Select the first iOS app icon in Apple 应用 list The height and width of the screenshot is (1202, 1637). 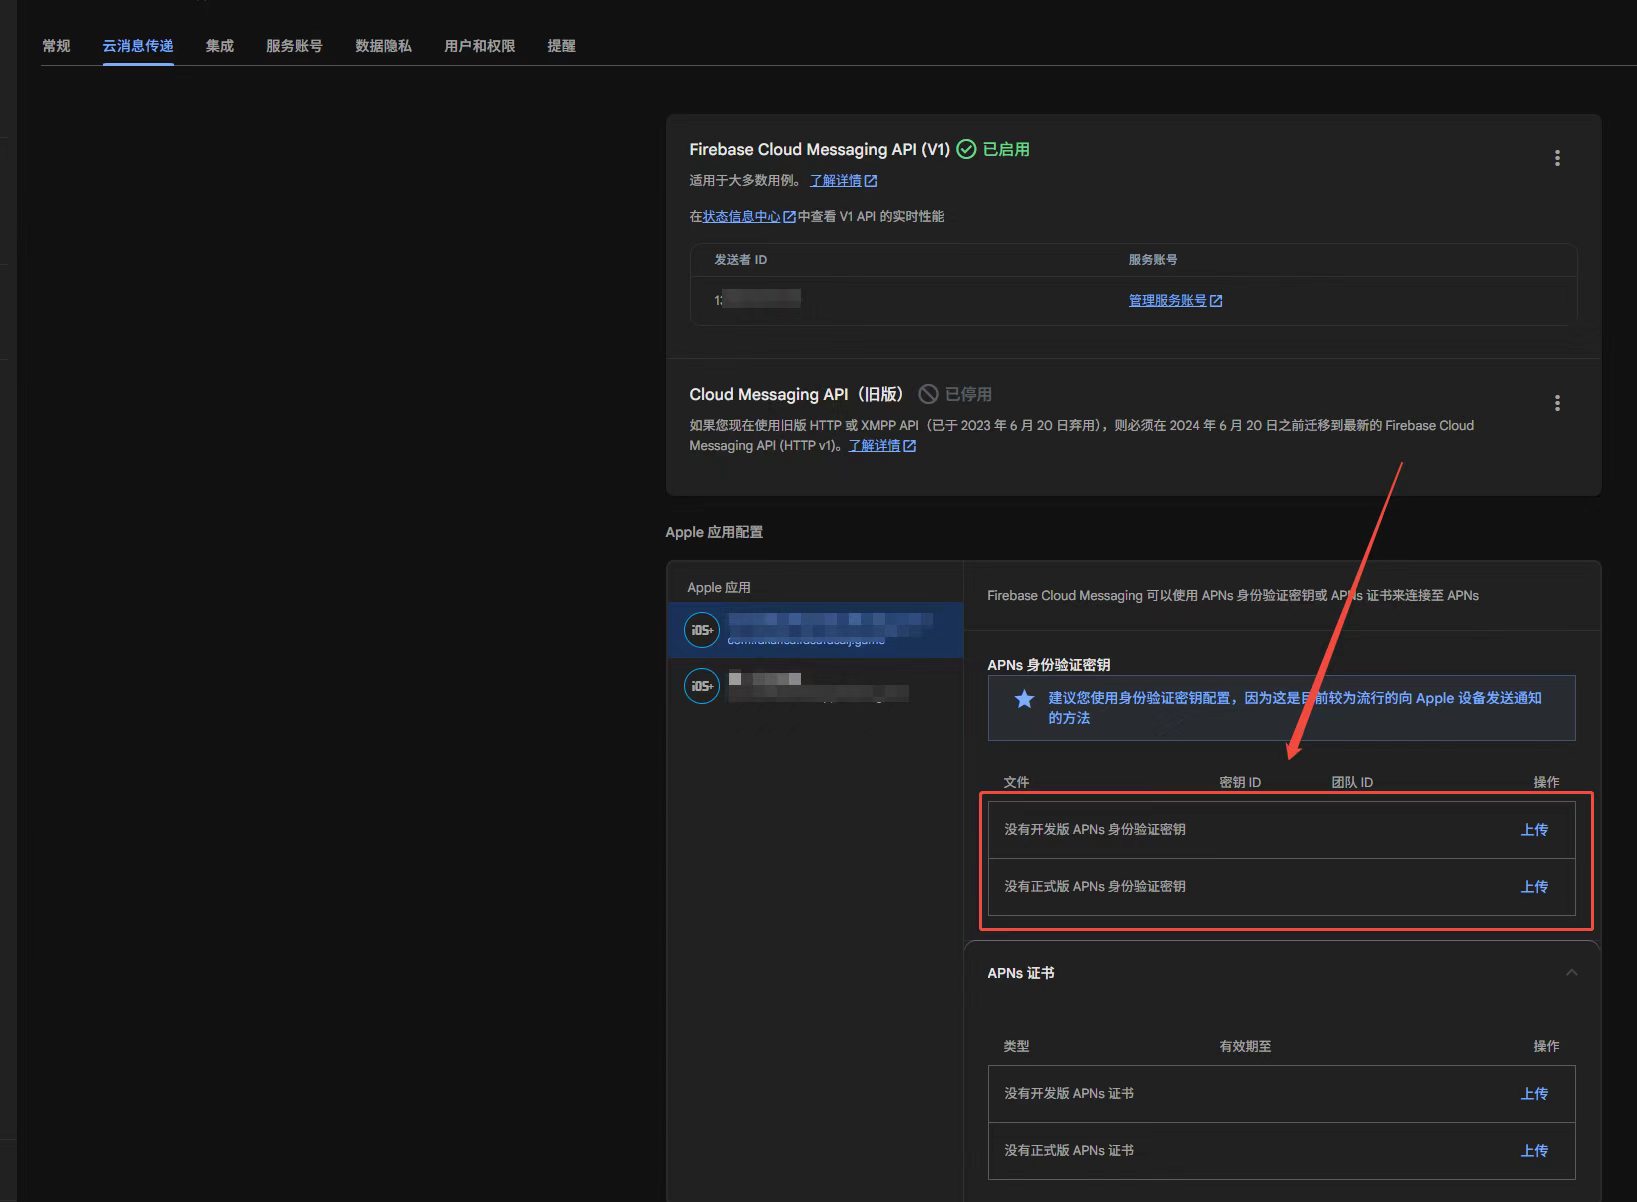point(701,630)
